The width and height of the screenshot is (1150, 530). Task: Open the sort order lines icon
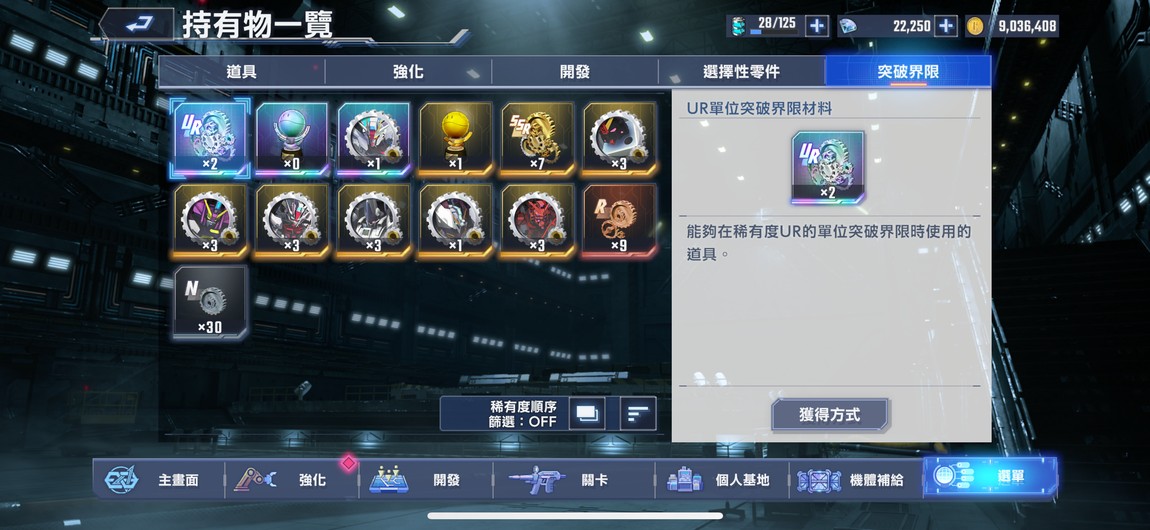[x=638, y=413]
